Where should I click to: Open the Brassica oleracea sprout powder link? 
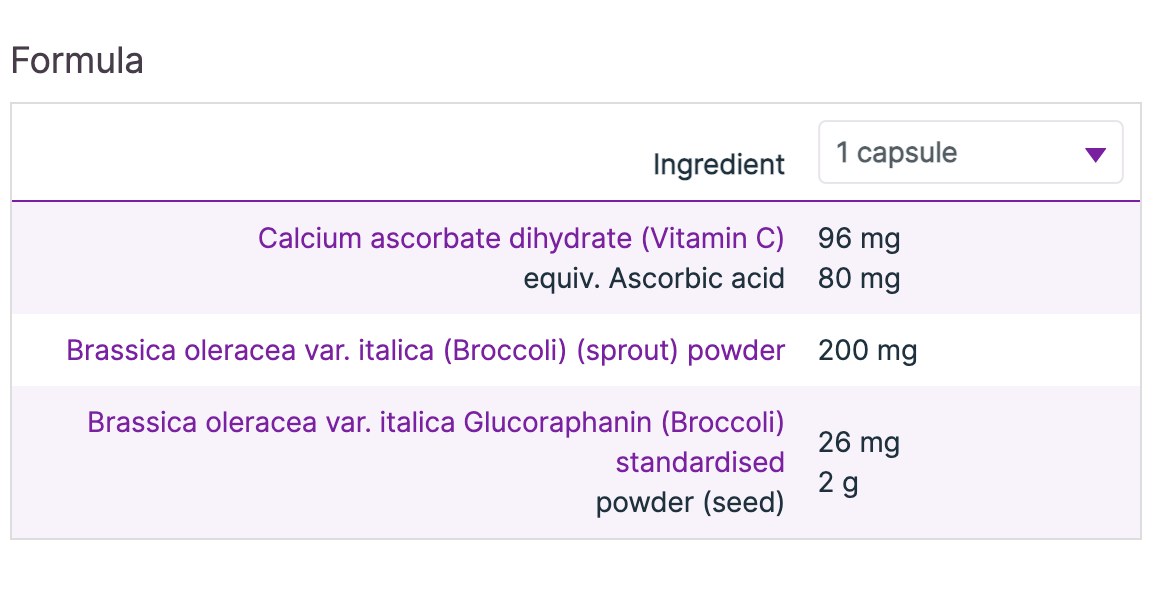(x=425, y=351)
